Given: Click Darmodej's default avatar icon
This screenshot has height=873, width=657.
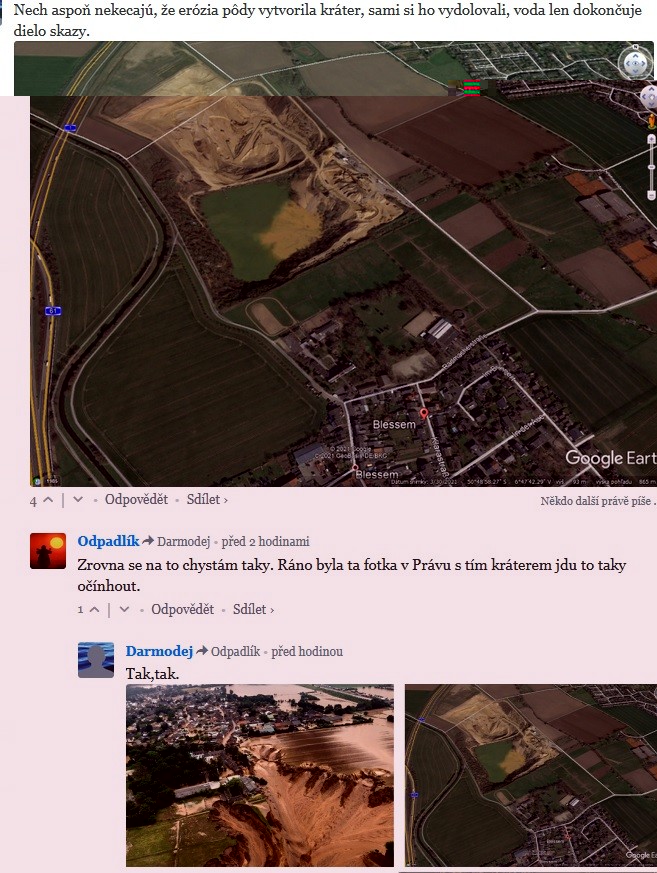Looking at the screenshot, I should point(96,660).
